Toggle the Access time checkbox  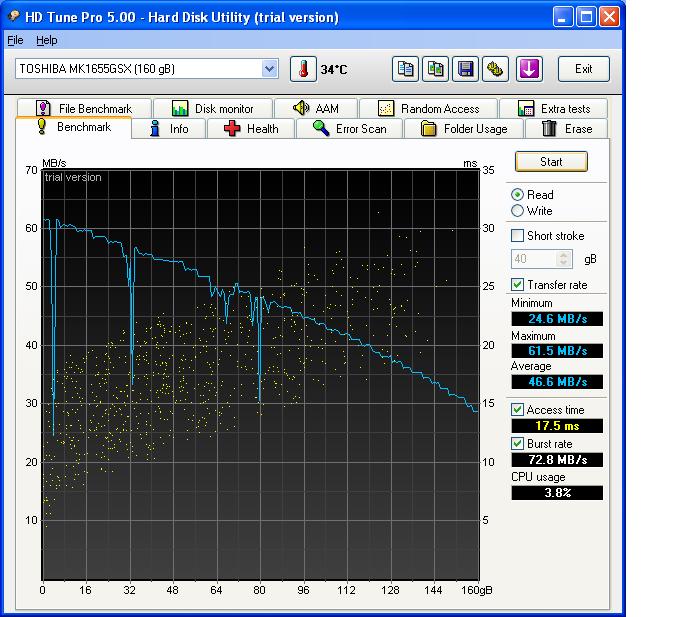pos(517,410)
